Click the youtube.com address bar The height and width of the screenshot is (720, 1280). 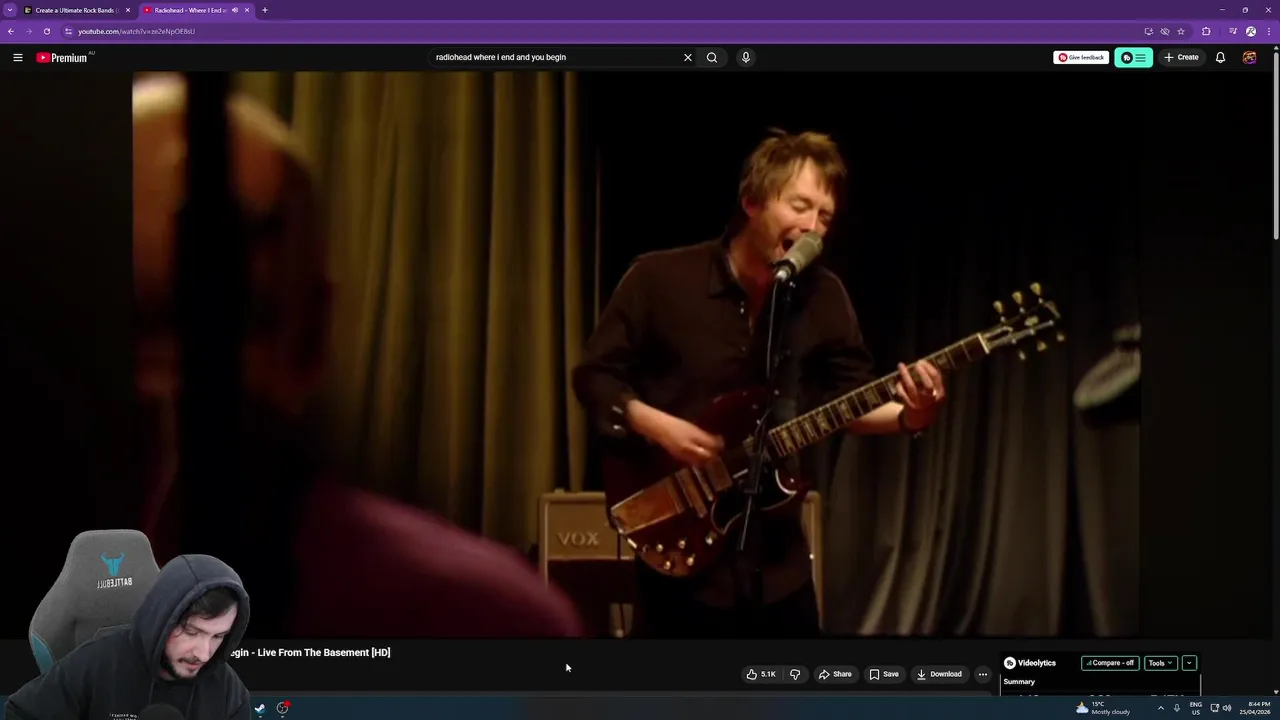pyautogui.click(x=600, y=31)
